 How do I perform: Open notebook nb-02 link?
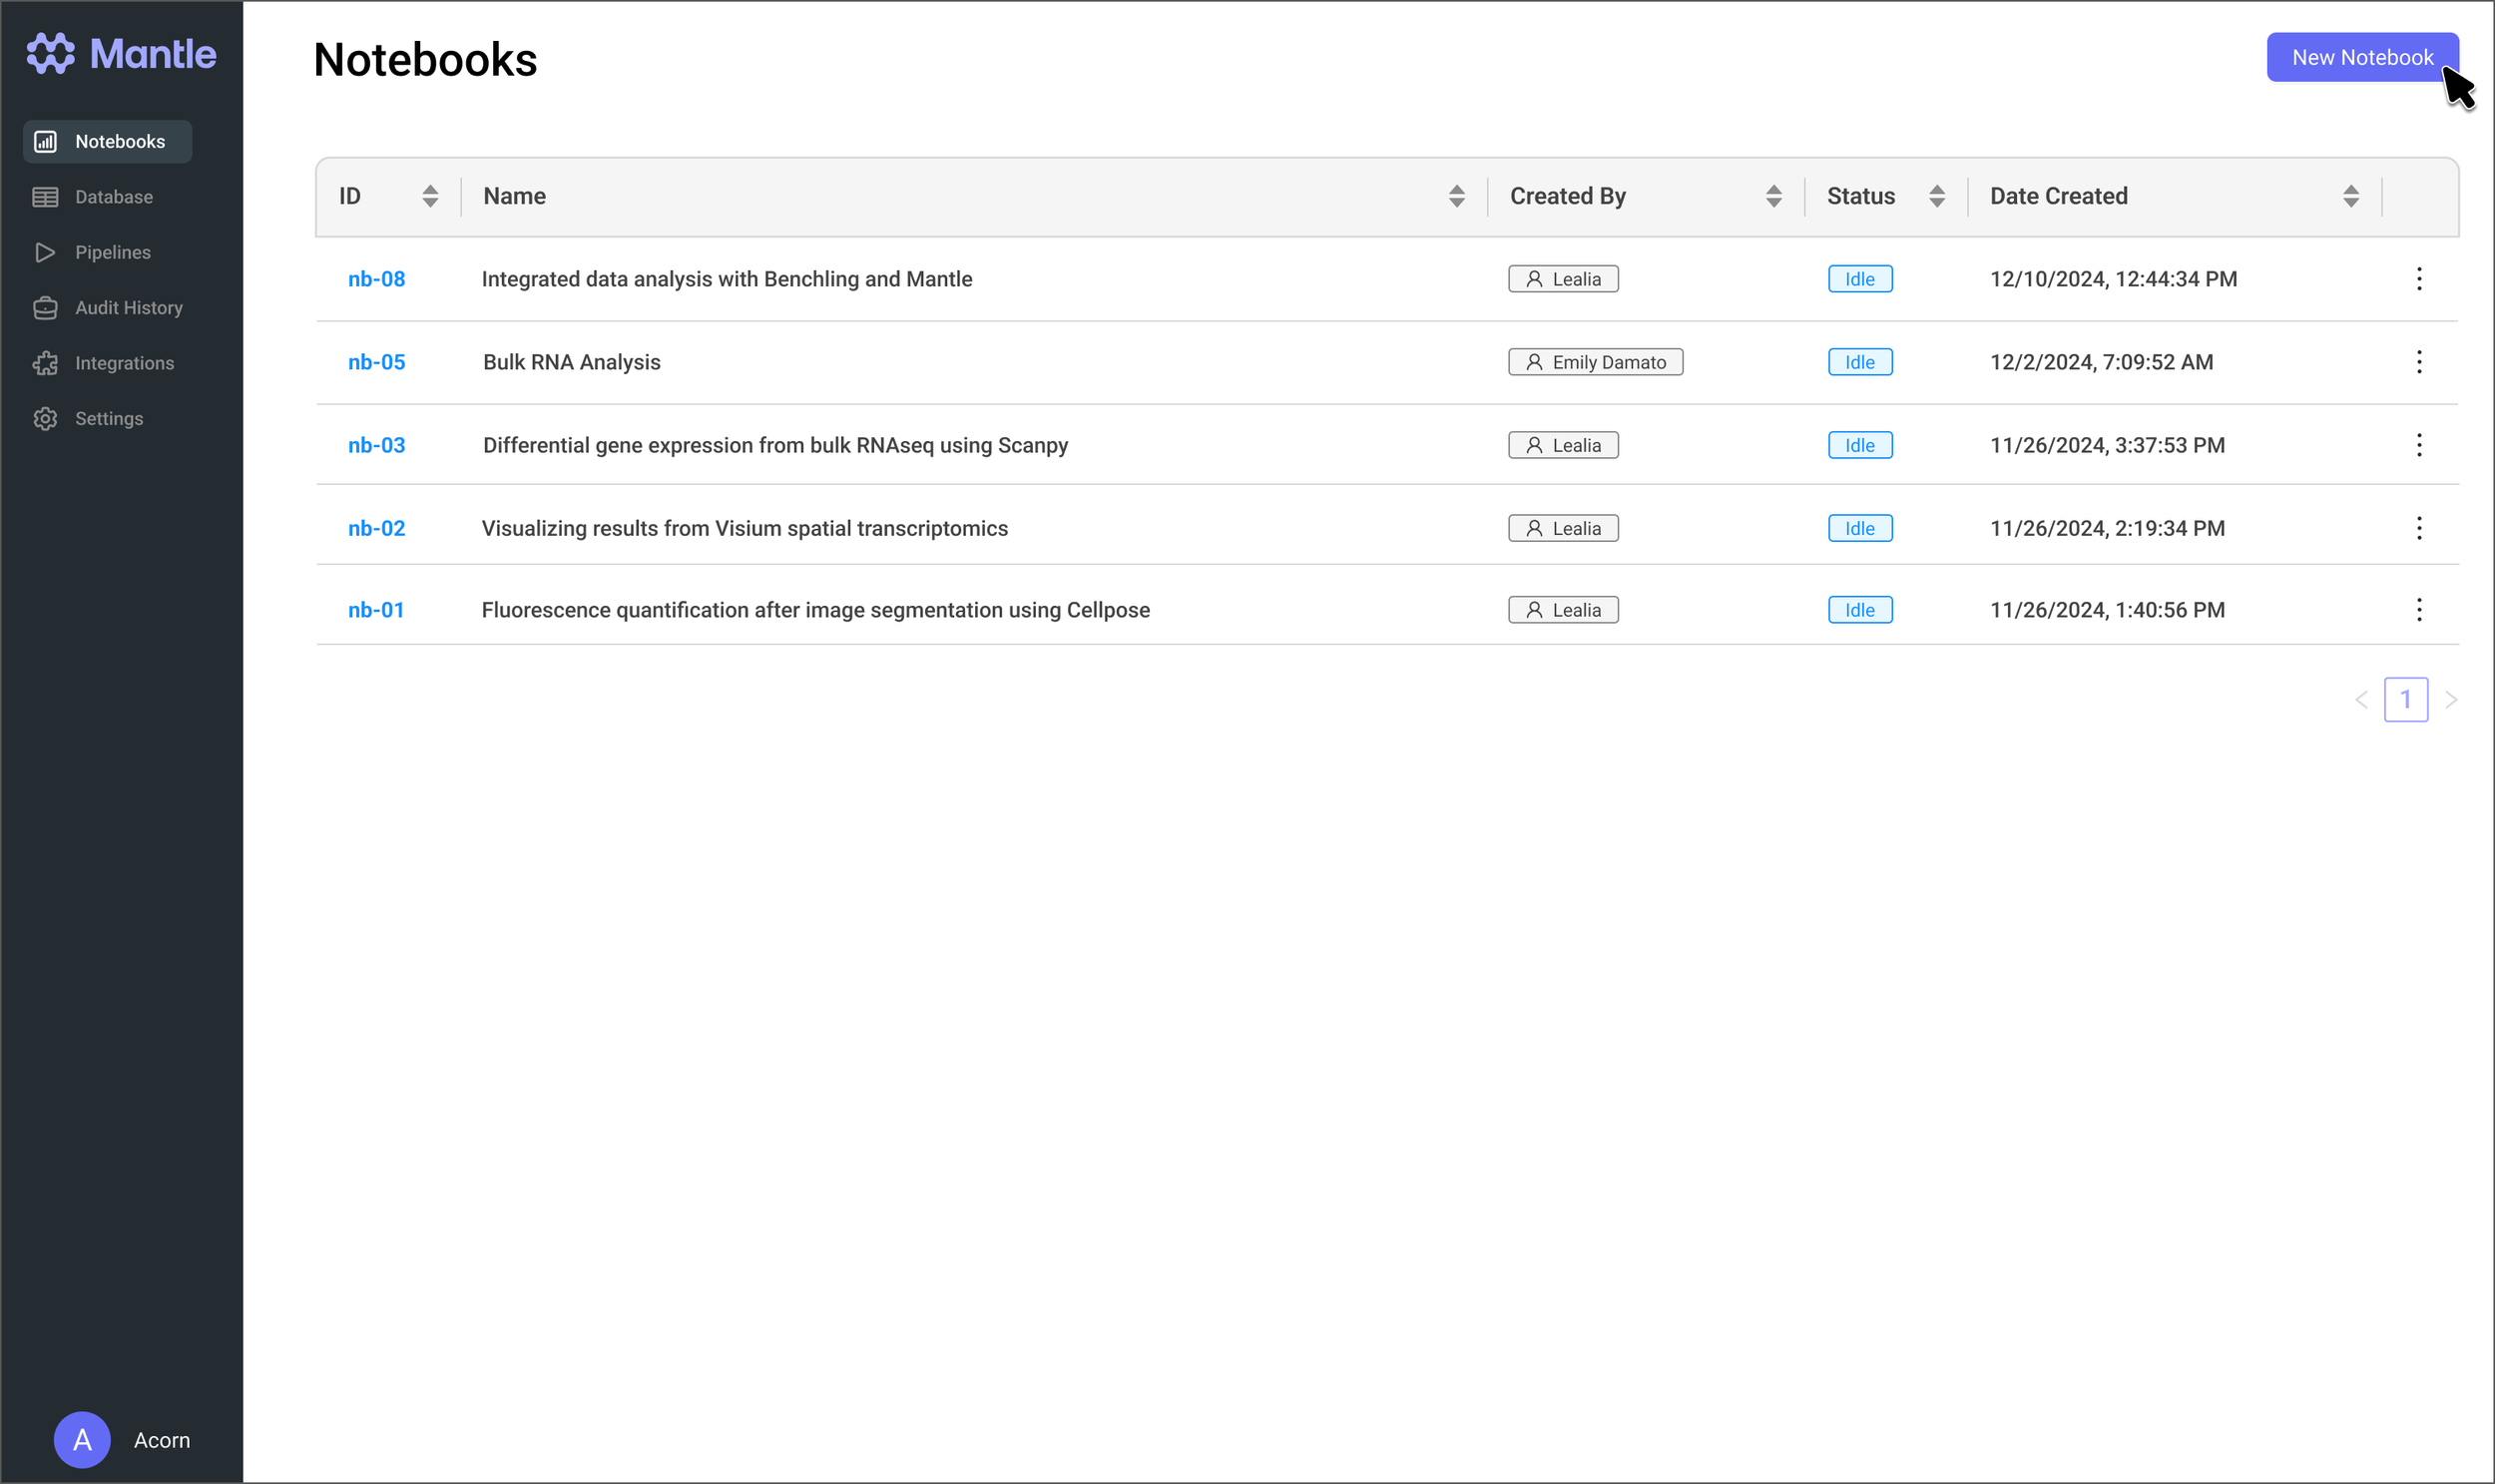pos(376,528)
